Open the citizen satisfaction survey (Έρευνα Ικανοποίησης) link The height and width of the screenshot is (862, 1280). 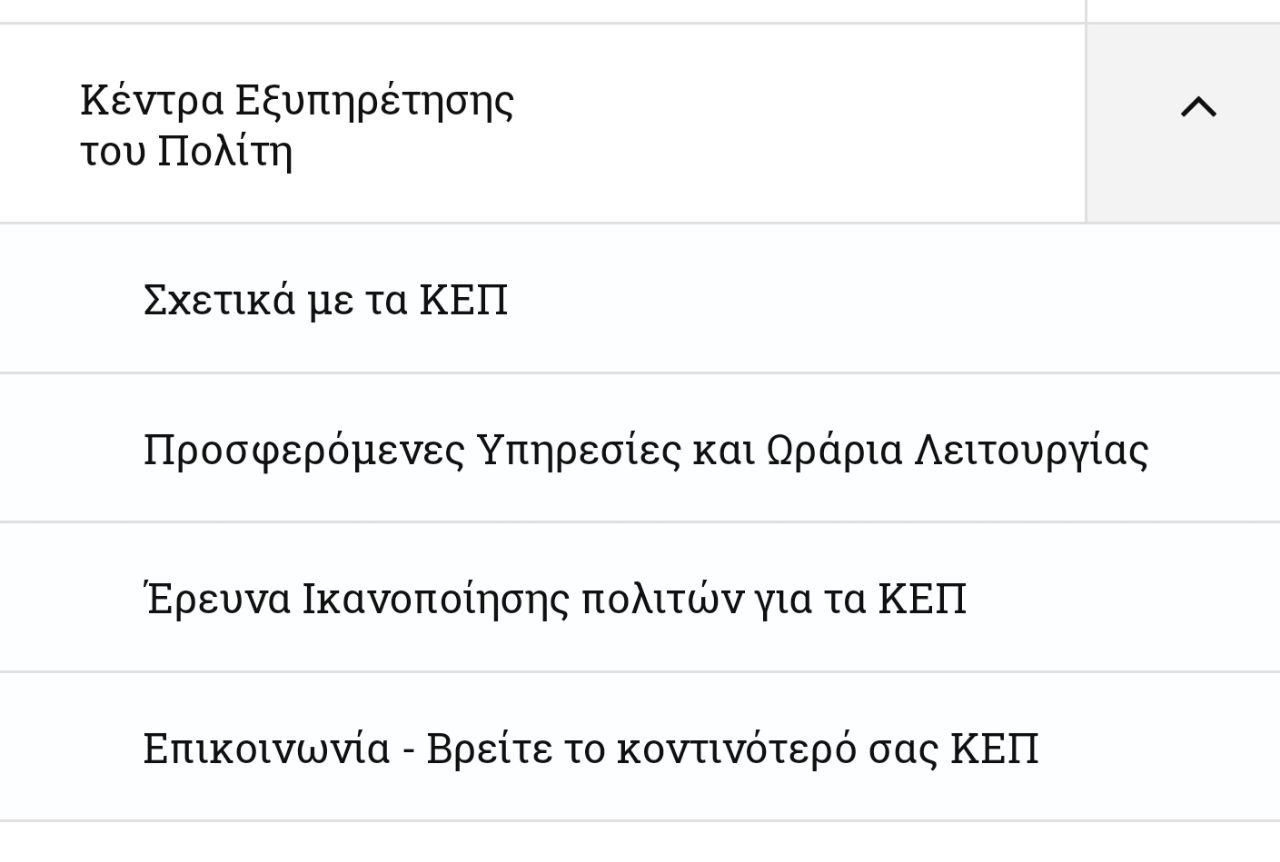click(554, 600)
